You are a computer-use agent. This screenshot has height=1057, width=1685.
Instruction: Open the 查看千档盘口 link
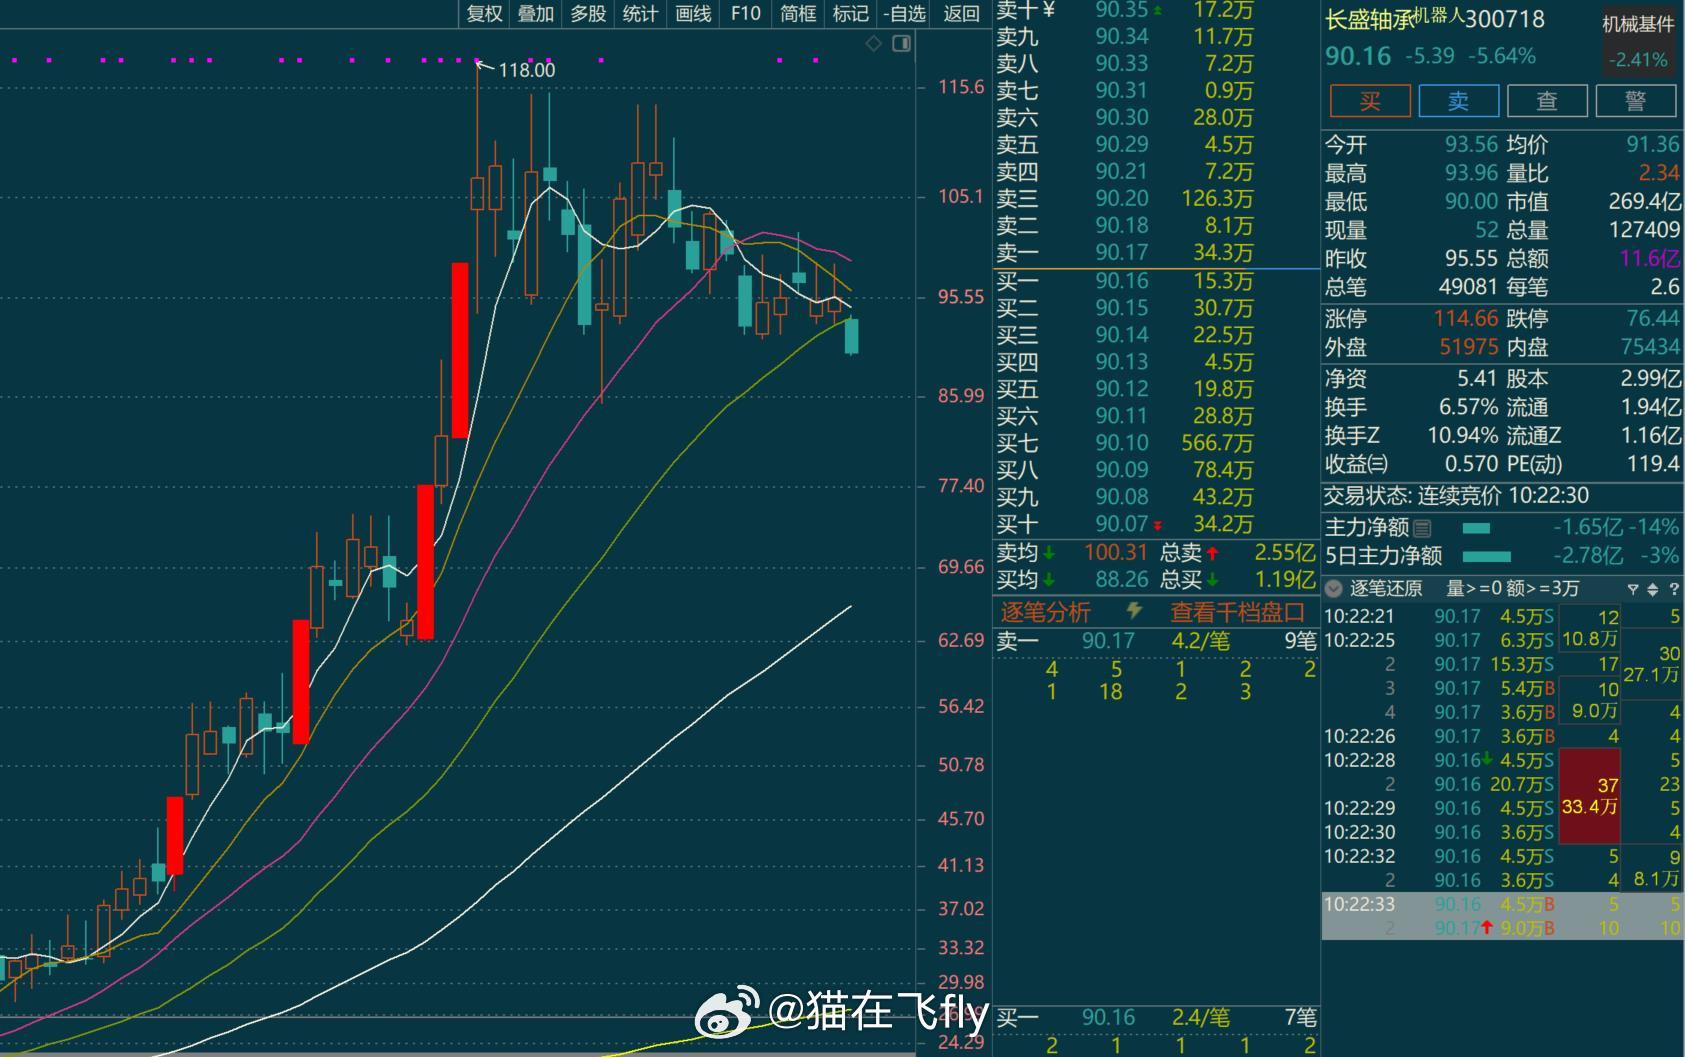click(x=1238, y=612)
